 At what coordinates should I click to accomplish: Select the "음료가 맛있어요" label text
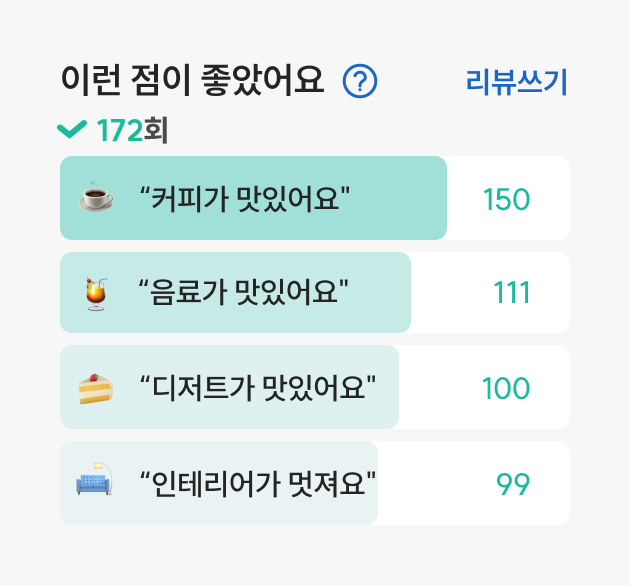click(x=243, y=292)
